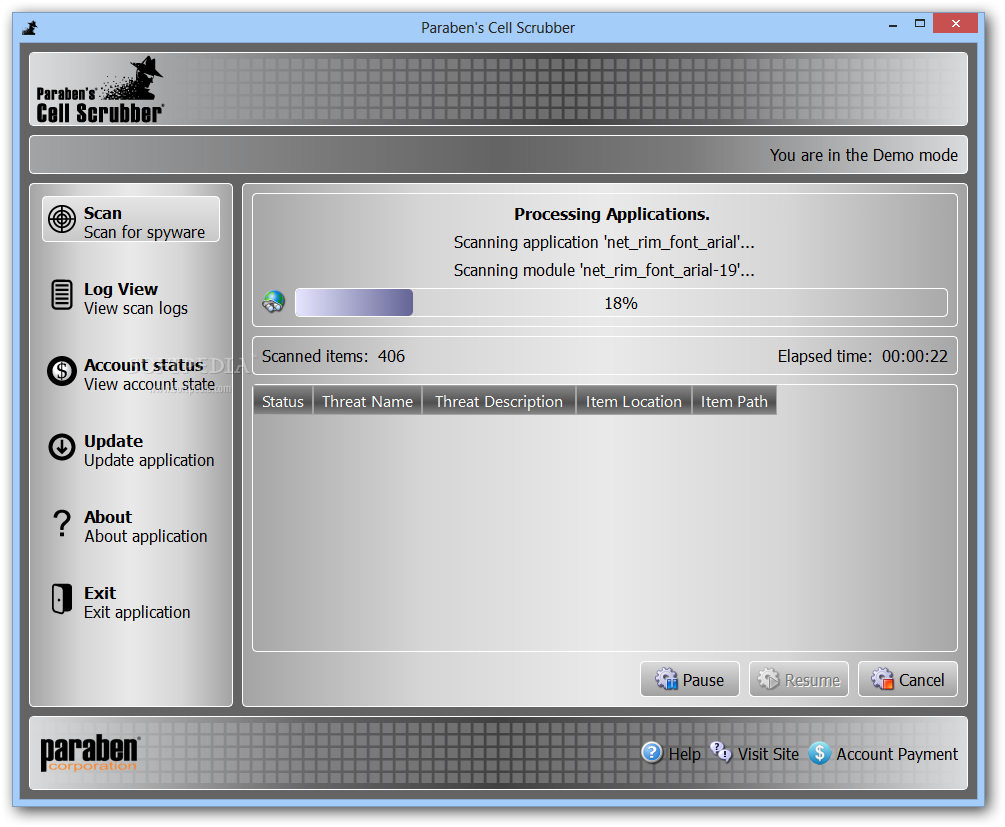Click the 'Scanning application' status line

[x=604, y=242]
